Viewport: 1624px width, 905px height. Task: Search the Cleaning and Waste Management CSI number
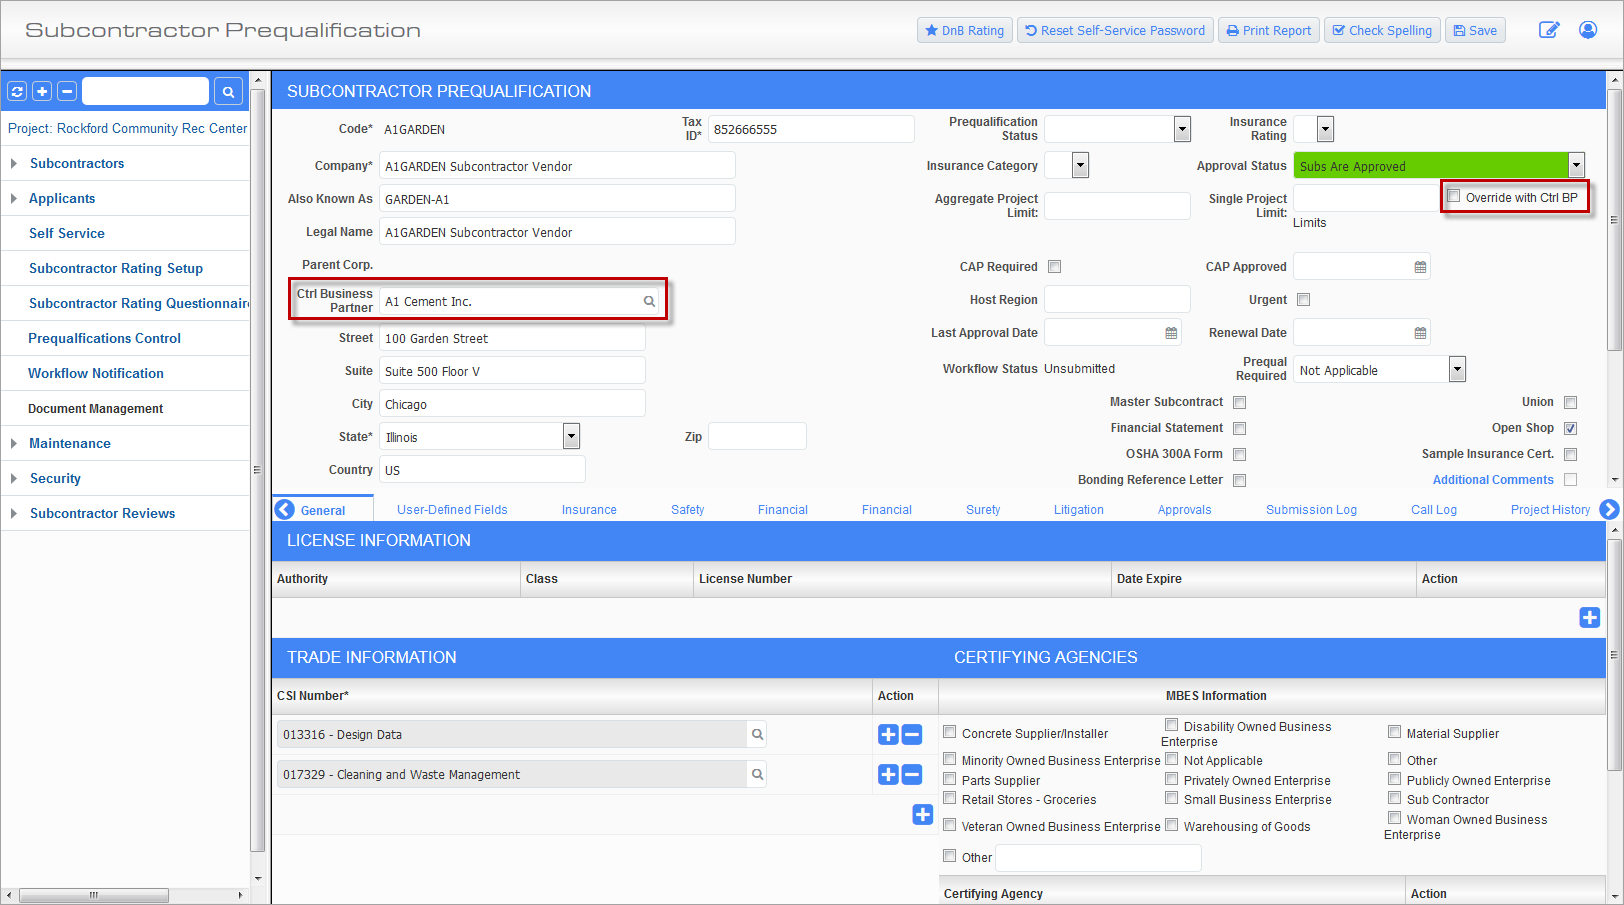pos(757,774)
